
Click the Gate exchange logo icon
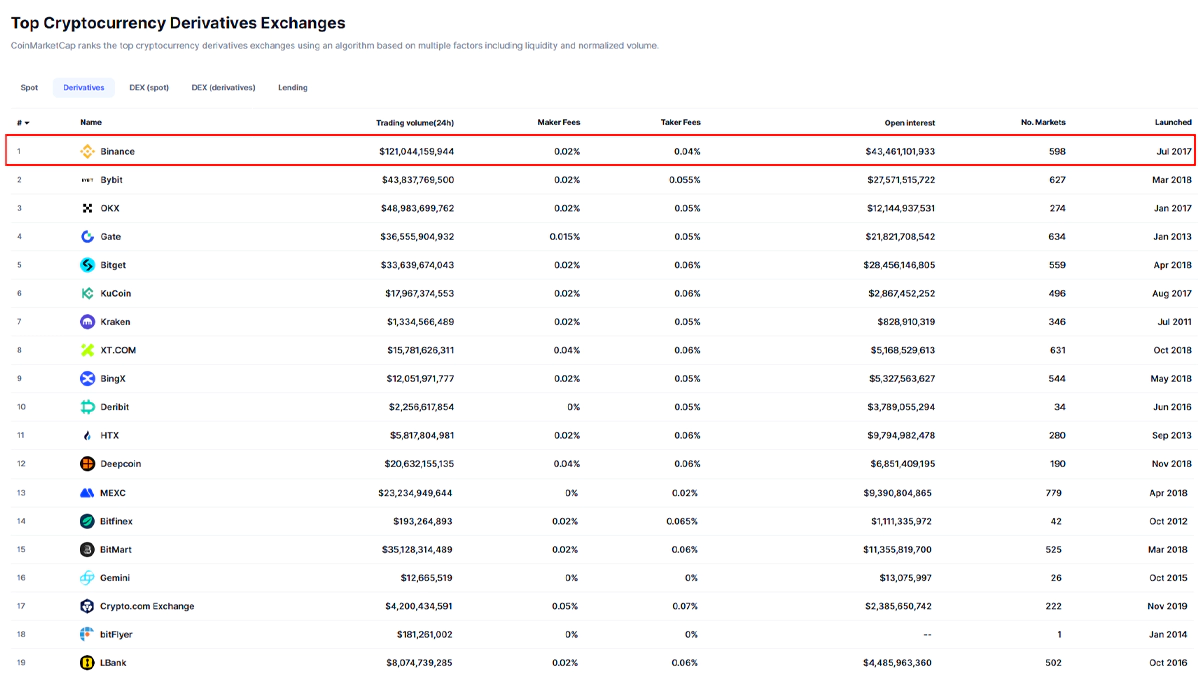point(88,237)
